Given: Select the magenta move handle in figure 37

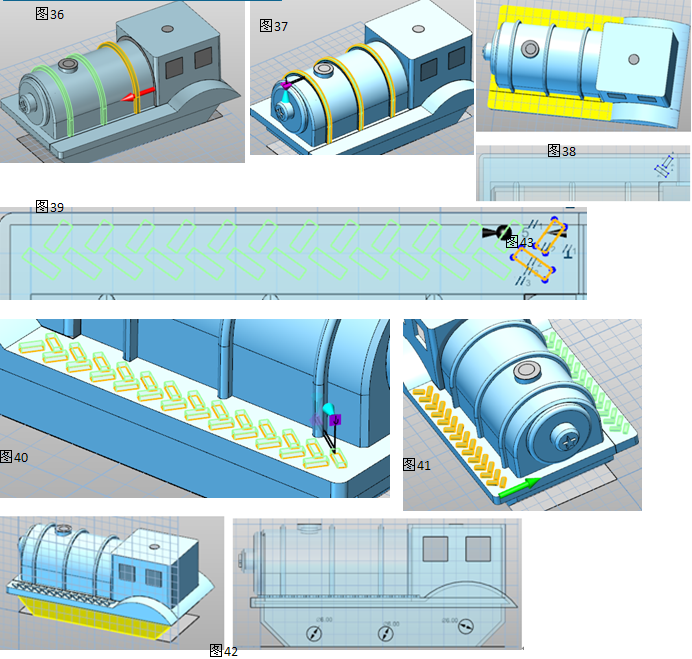Looking at the screenshot, I should [286, 85].
